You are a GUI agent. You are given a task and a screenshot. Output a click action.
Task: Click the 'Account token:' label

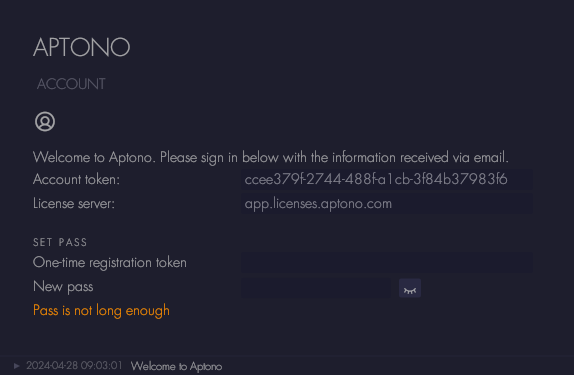point(77,179)
